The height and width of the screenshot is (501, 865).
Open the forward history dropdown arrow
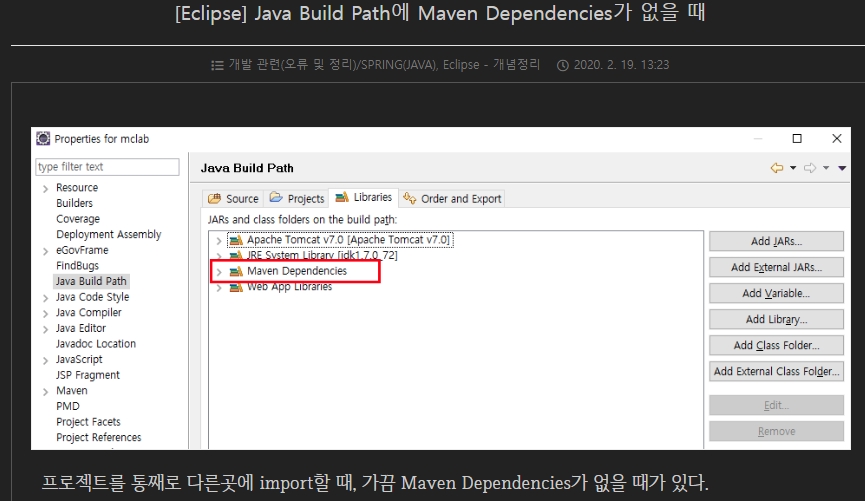826,168
